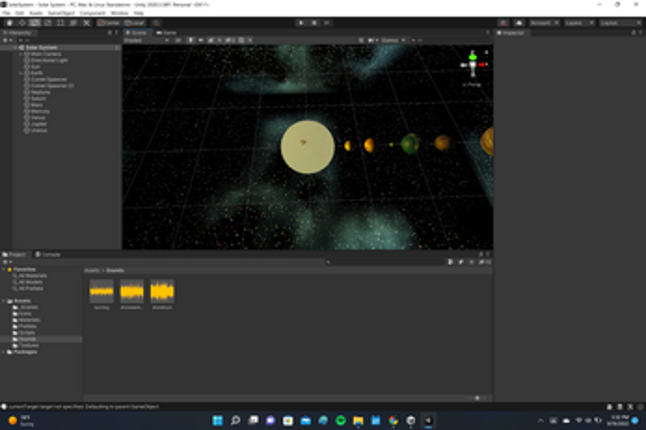Select the first audio clip thumbnail

point(101,292)
